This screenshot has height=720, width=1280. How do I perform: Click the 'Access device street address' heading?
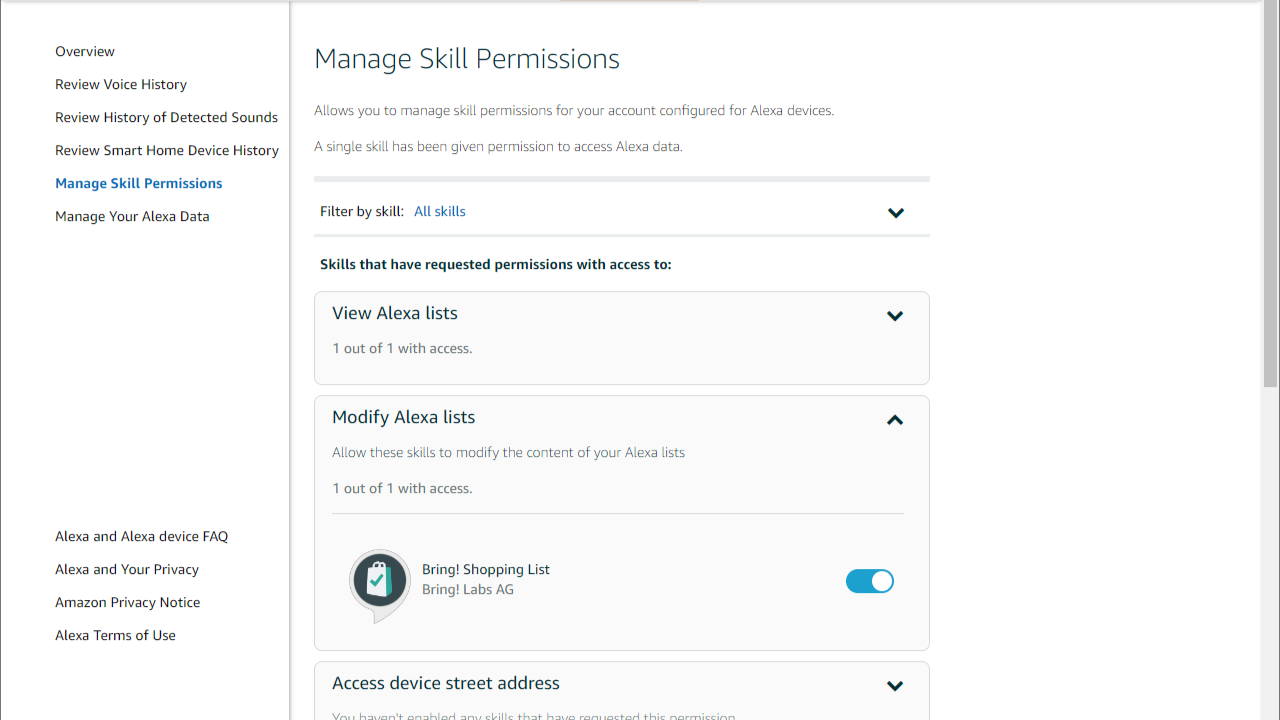[446, 683]
